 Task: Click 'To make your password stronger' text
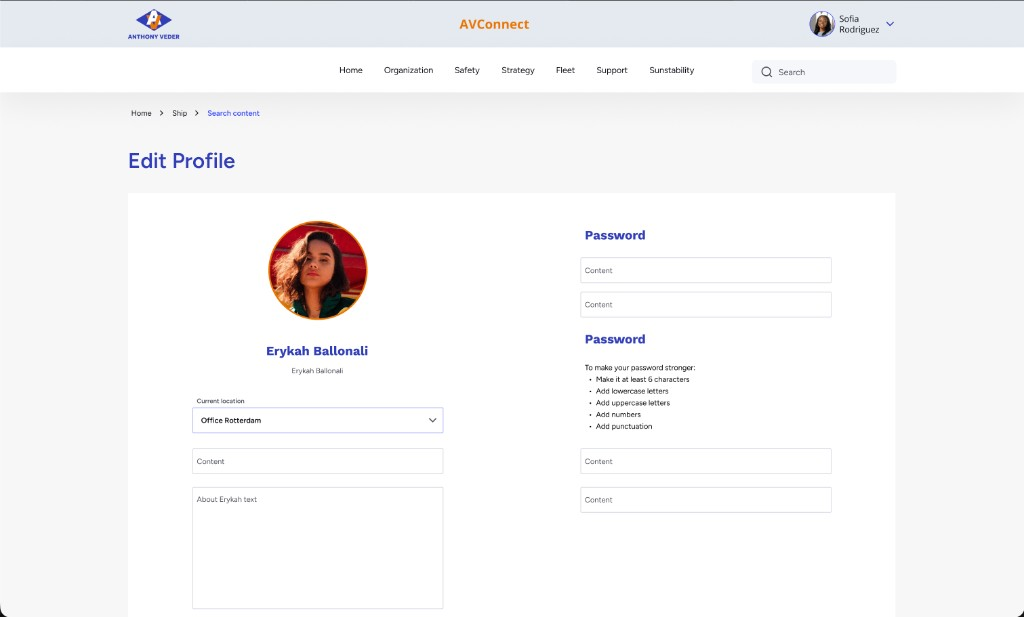click(x=639, y=368)
